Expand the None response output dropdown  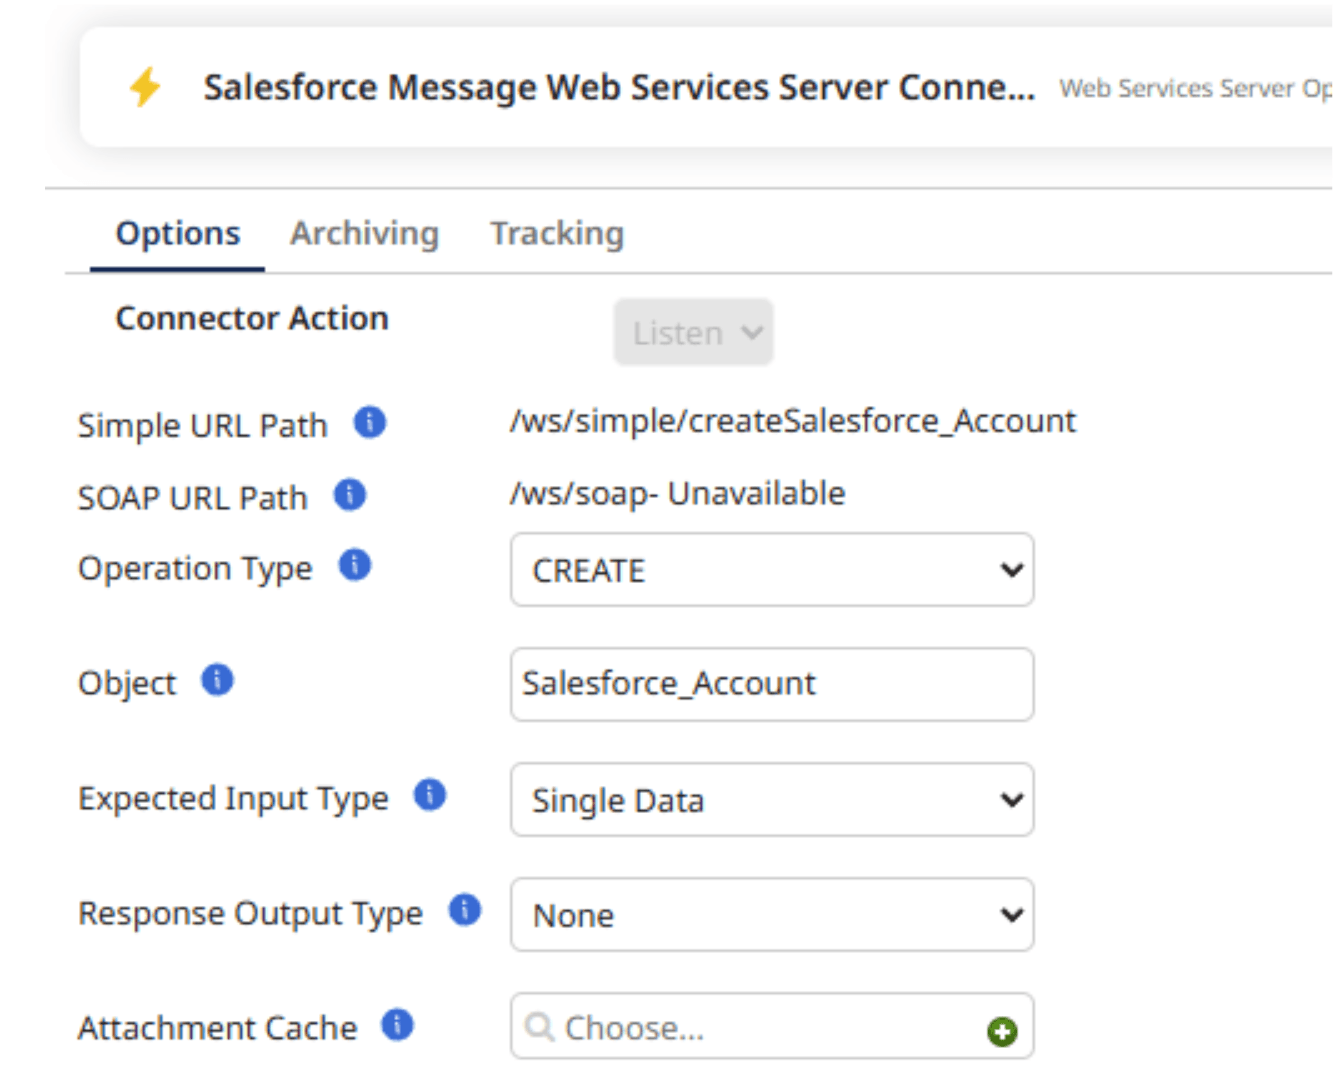coord(772,915)
